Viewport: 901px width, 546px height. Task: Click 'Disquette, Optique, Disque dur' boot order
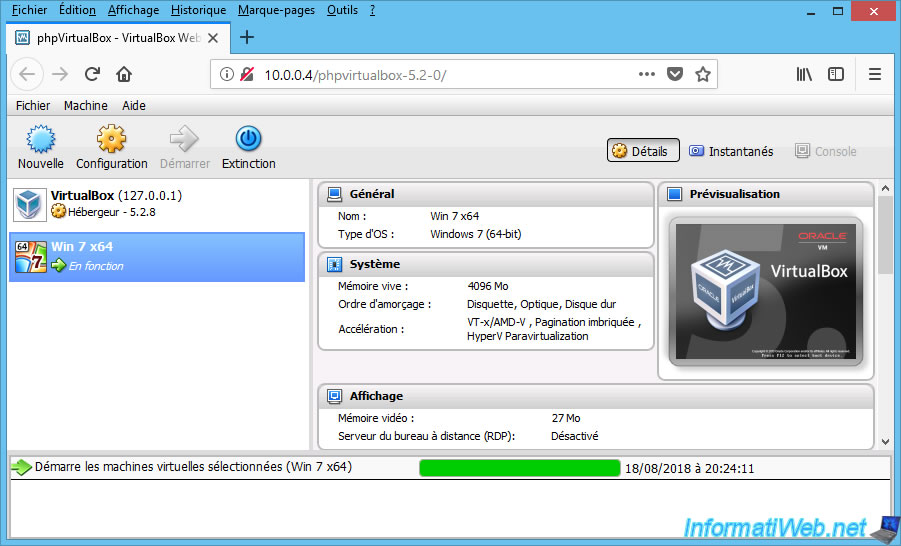coord(541,304)
